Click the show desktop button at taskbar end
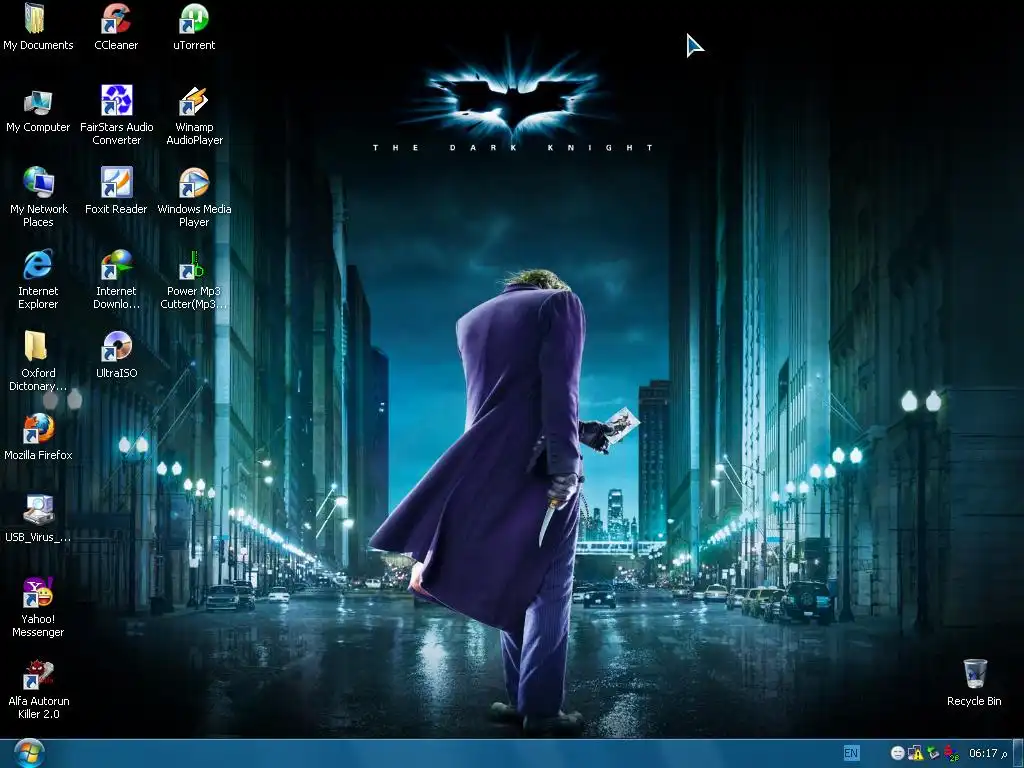Image resolution: width=1024 pixels, height=768 pixels. pyautogui.click(x=1017, y=754)
